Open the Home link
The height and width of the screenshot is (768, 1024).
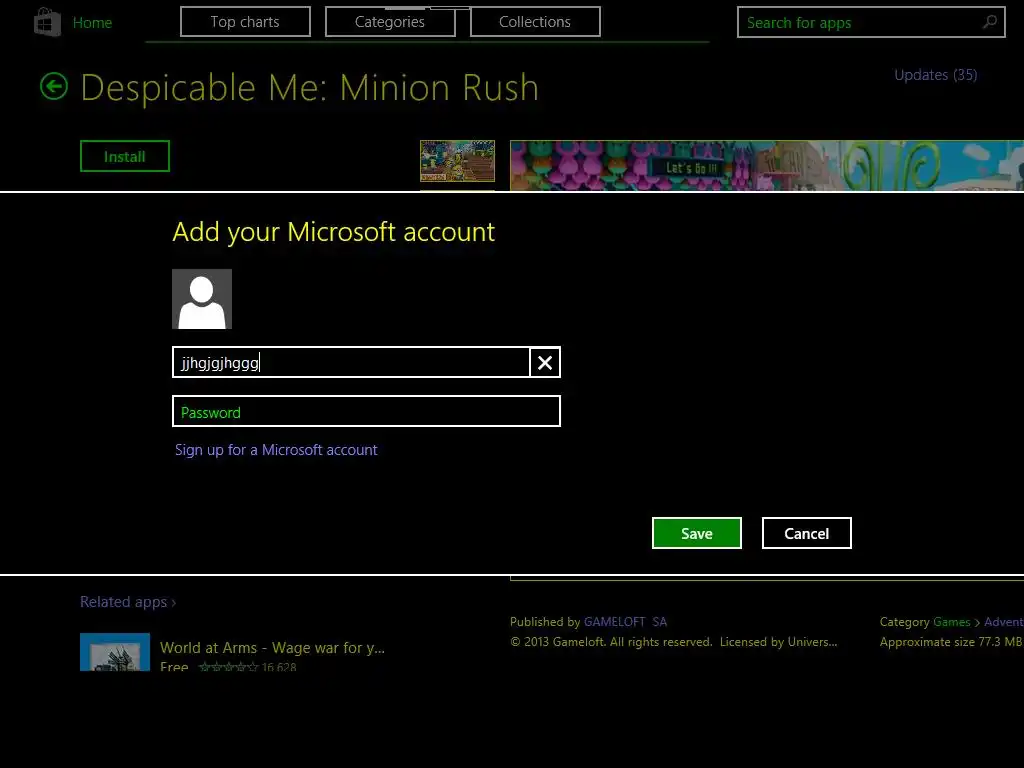point(92,22)
